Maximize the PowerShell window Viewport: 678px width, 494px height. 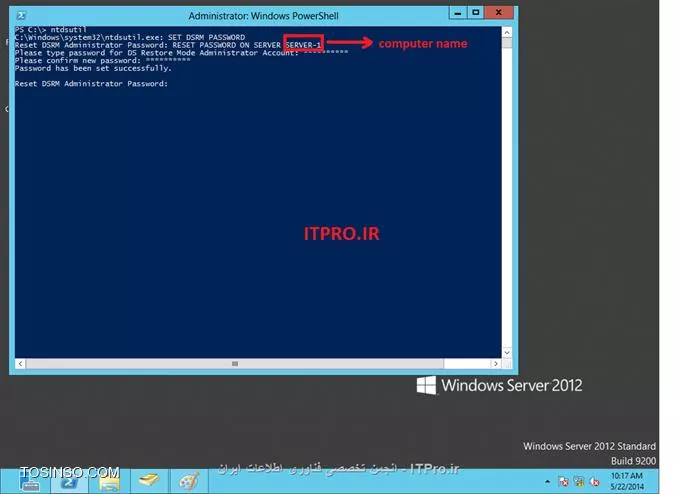(x=476, y=13)
